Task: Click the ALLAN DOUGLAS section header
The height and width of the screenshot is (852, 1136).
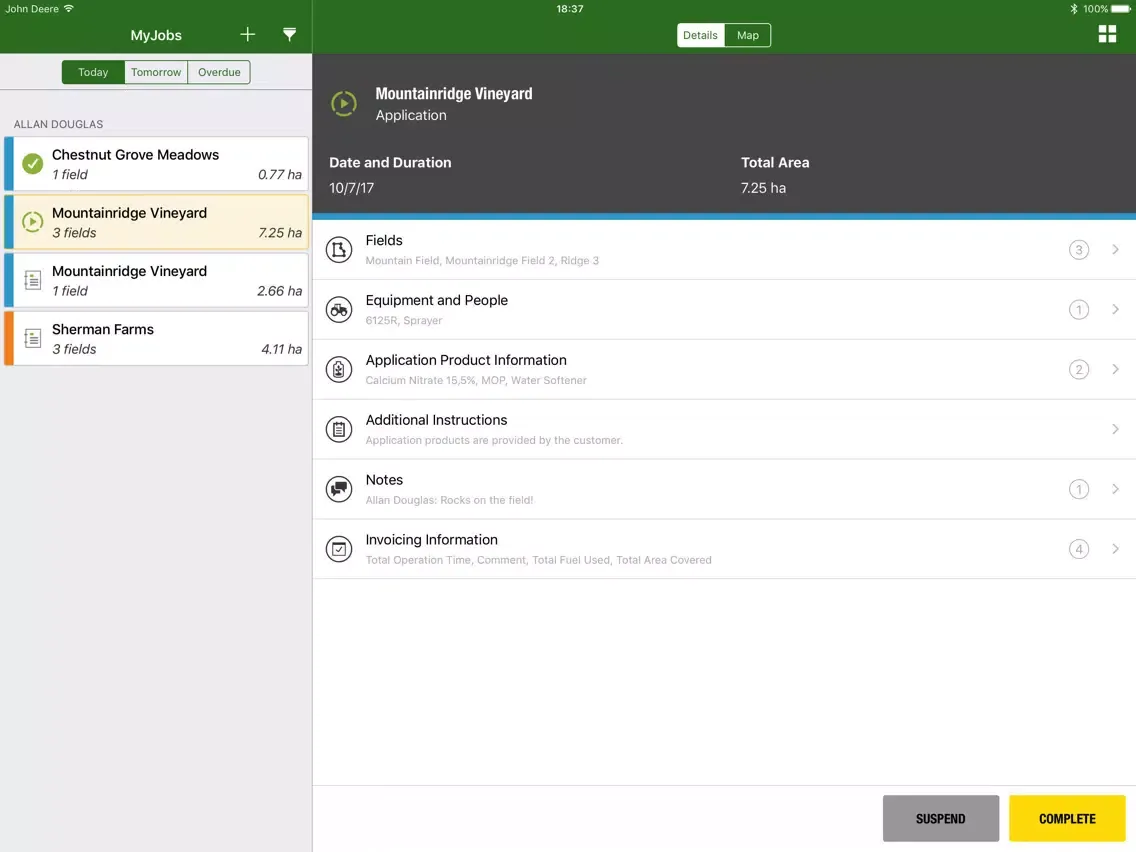Action: pyautogui.click(x=59, y=124)
